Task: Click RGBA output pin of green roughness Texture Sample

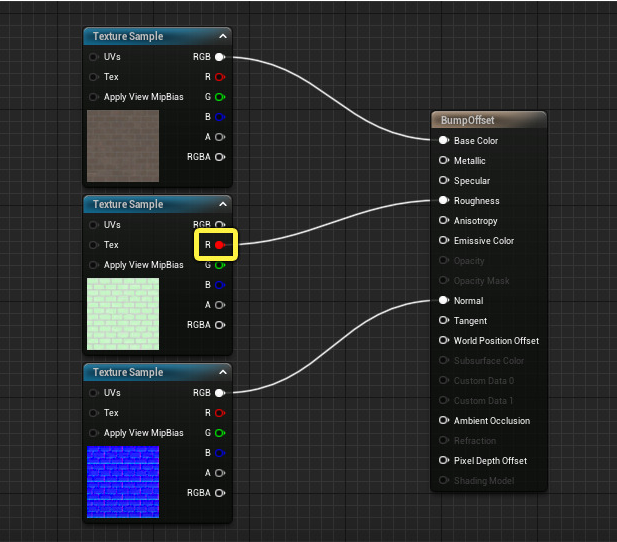Action: pos(220,325)
